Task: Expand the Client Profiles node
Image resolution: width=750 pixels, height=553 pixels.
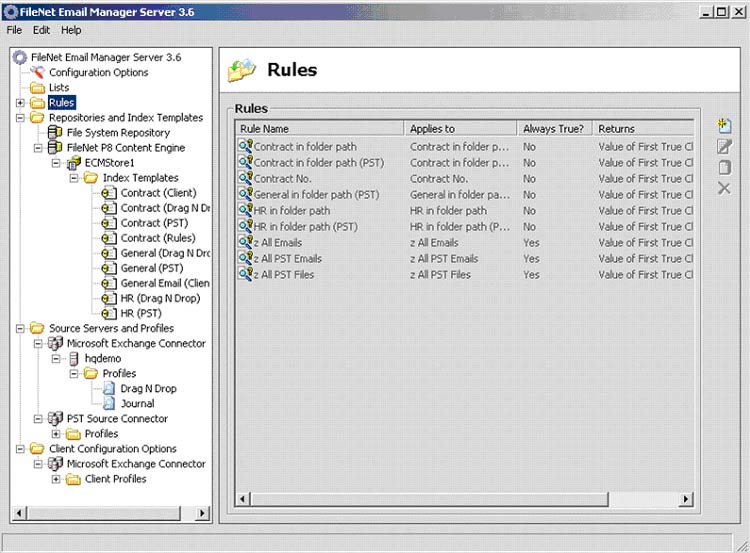Action: 56,479
